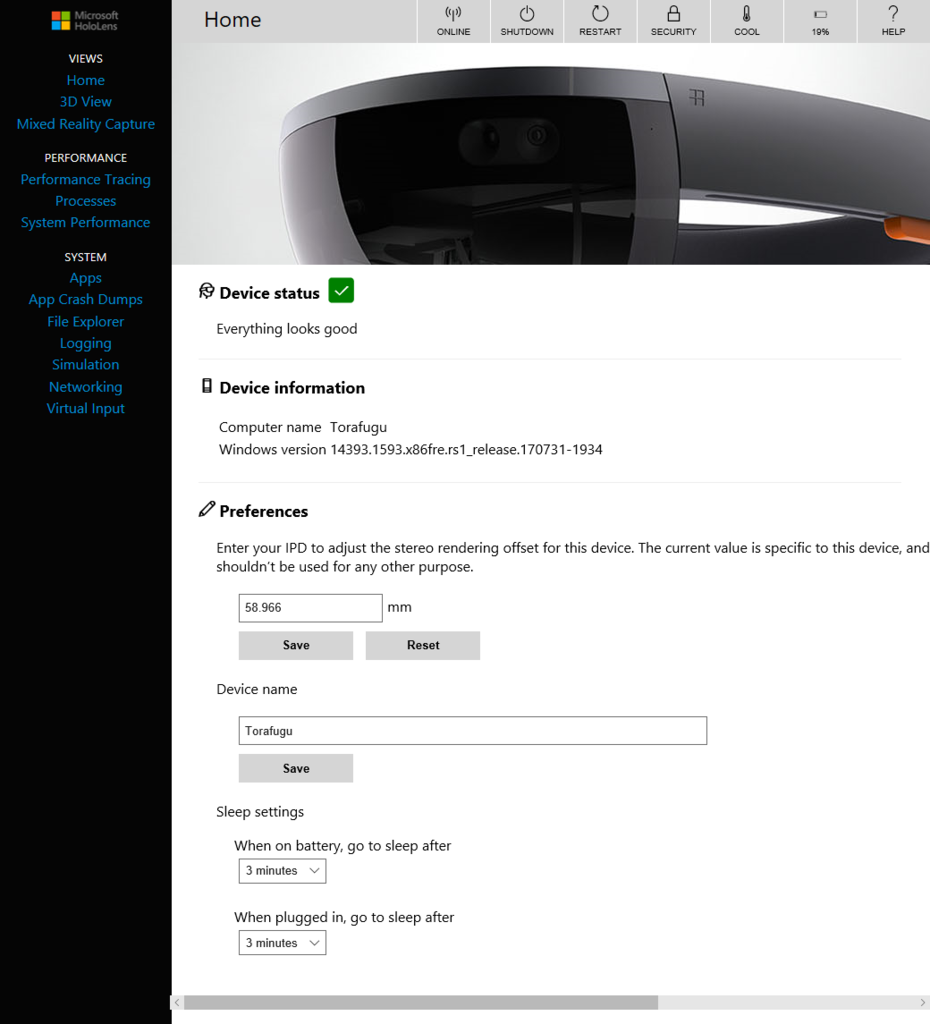The height and width of the screenshot is (1024, 930).
Task: Open File Explorer in sidebar
Action: pos(86,322)
